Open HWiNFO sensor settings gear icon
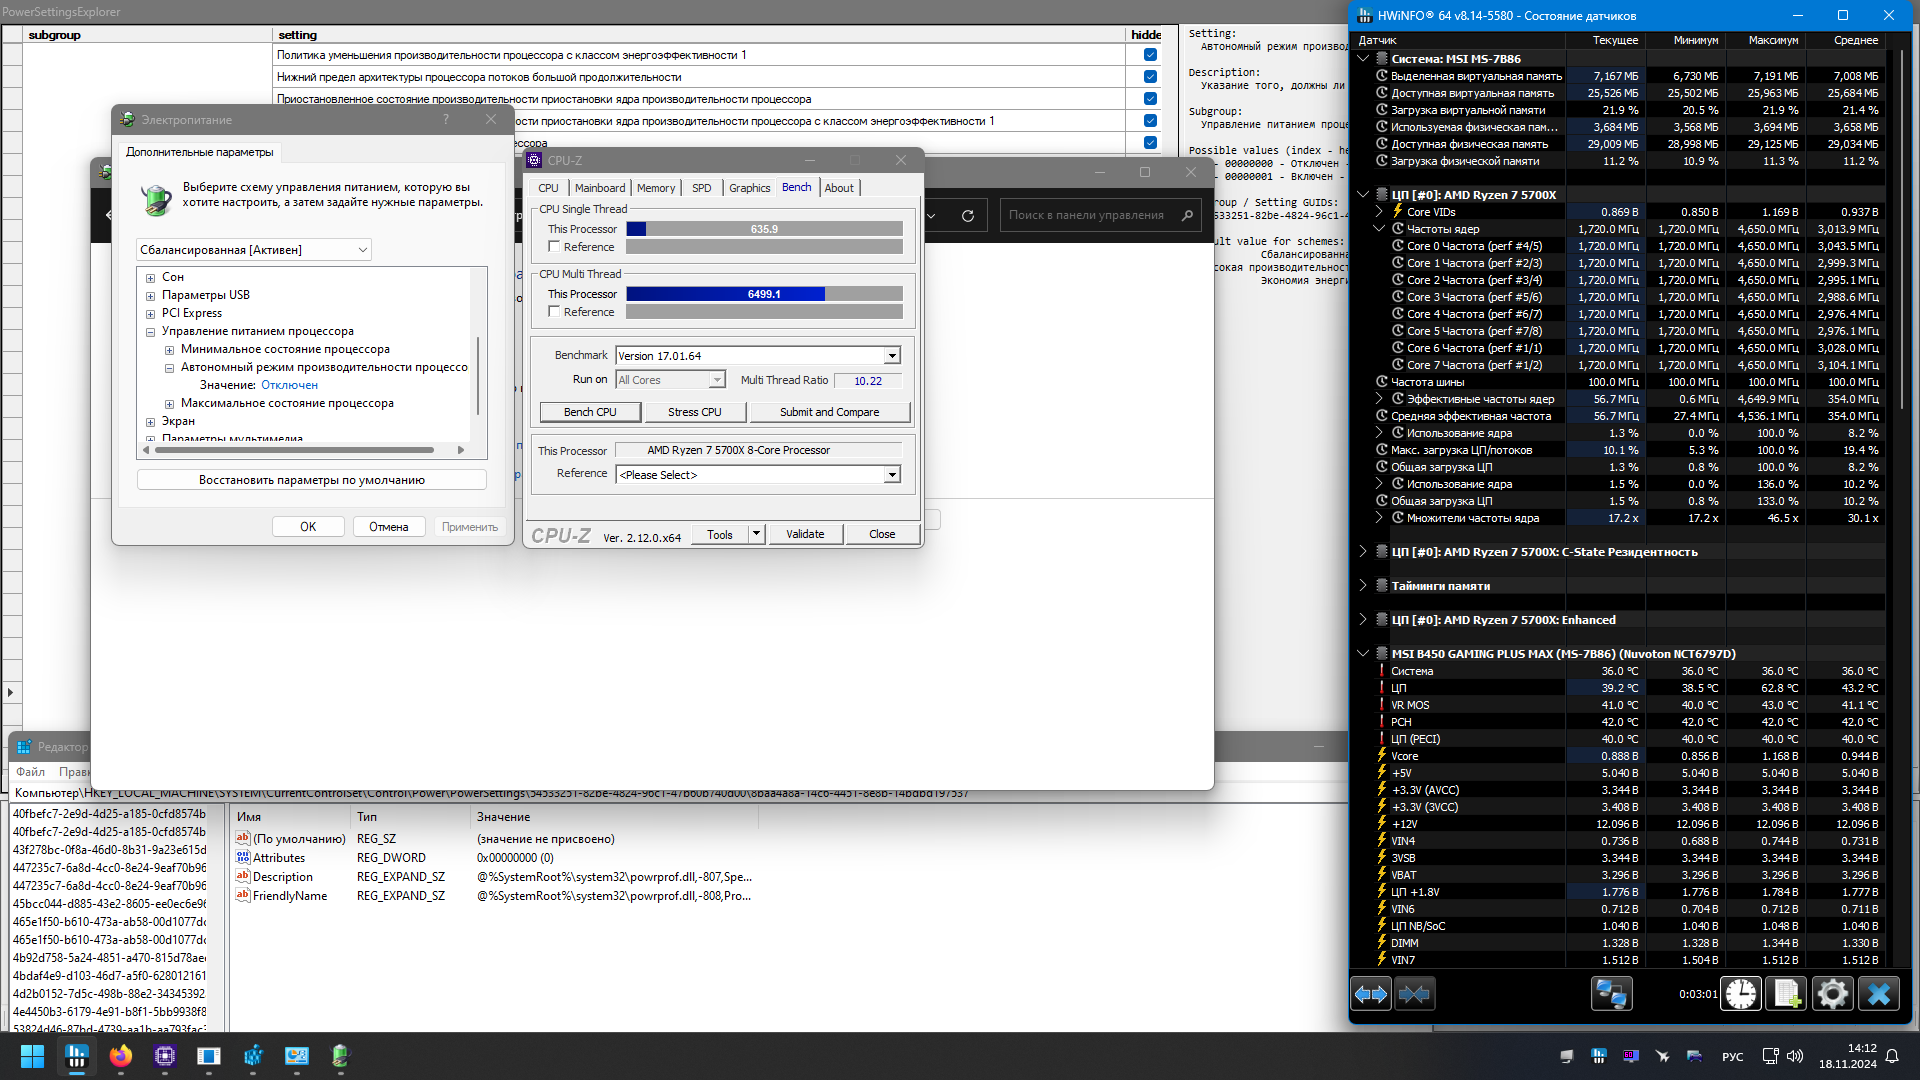The width and height of the screenshot is (1920, 1080). click(1832, 994)
